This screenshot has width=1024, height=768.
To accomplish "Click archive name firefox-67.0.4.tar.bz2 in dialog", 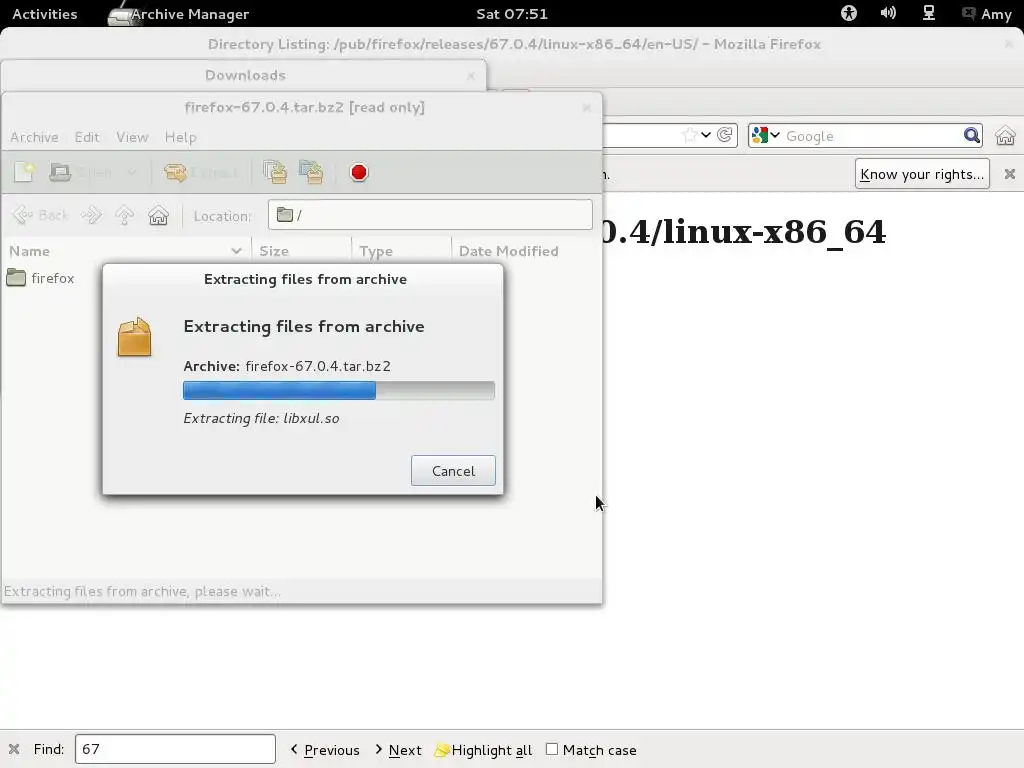I will [x=318, y=366].
